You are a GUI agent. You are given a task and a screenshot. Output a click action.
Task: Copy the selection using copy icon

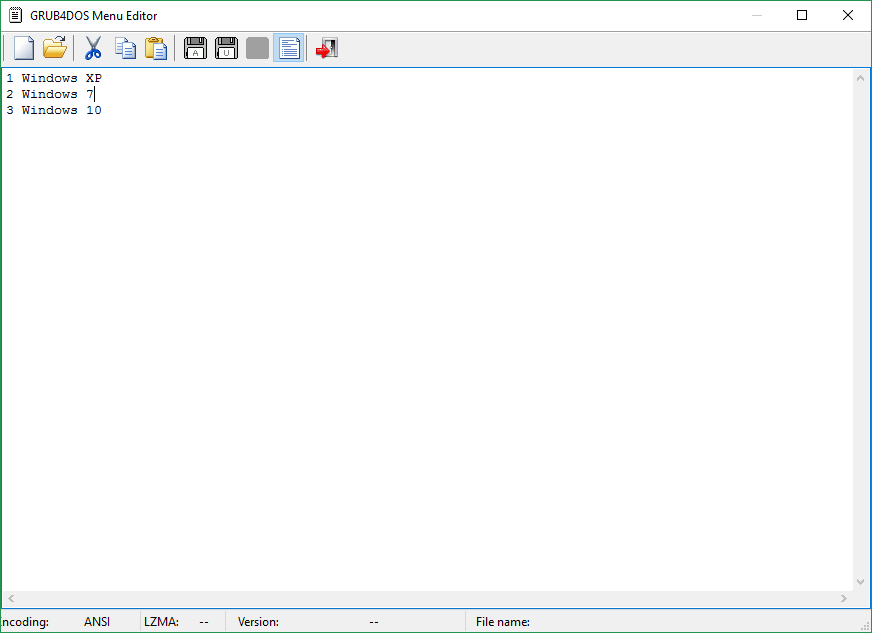pos(125,48)
